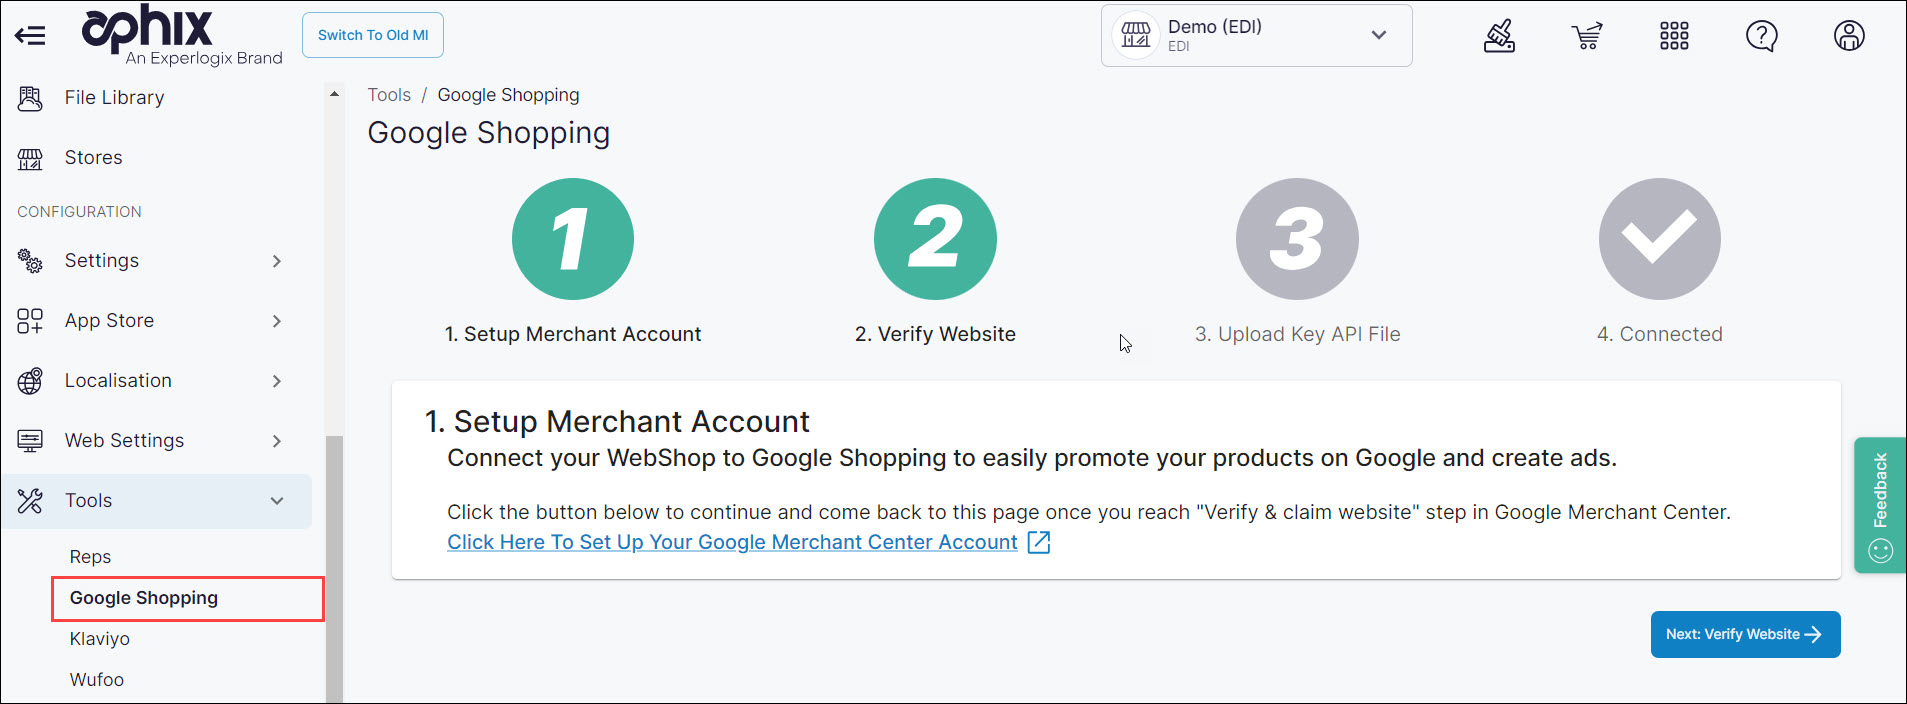Open the apps grid icon
Image resolution: width=1907 pixels, height=704 pixels.
pyautogui.click(x=1674, y=36)
